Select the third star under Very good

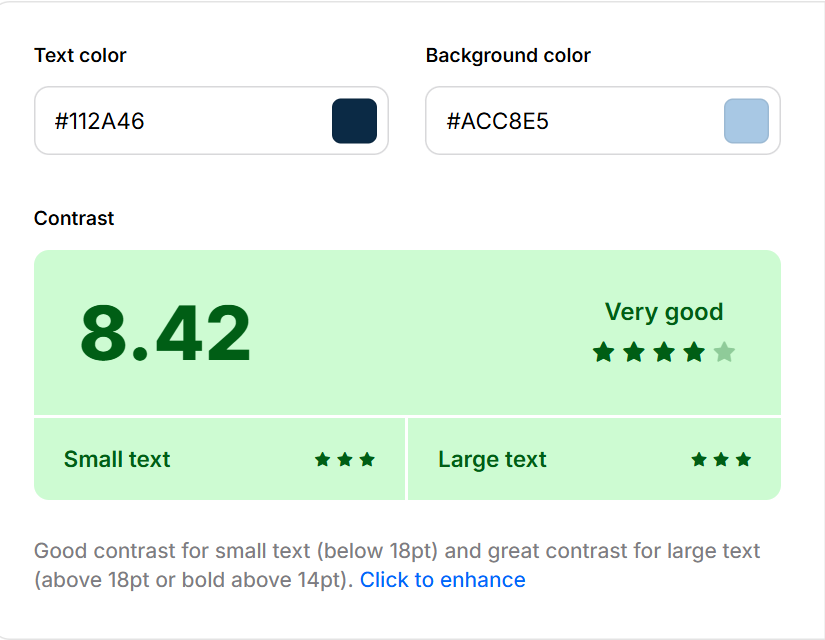tap(664, 352)
